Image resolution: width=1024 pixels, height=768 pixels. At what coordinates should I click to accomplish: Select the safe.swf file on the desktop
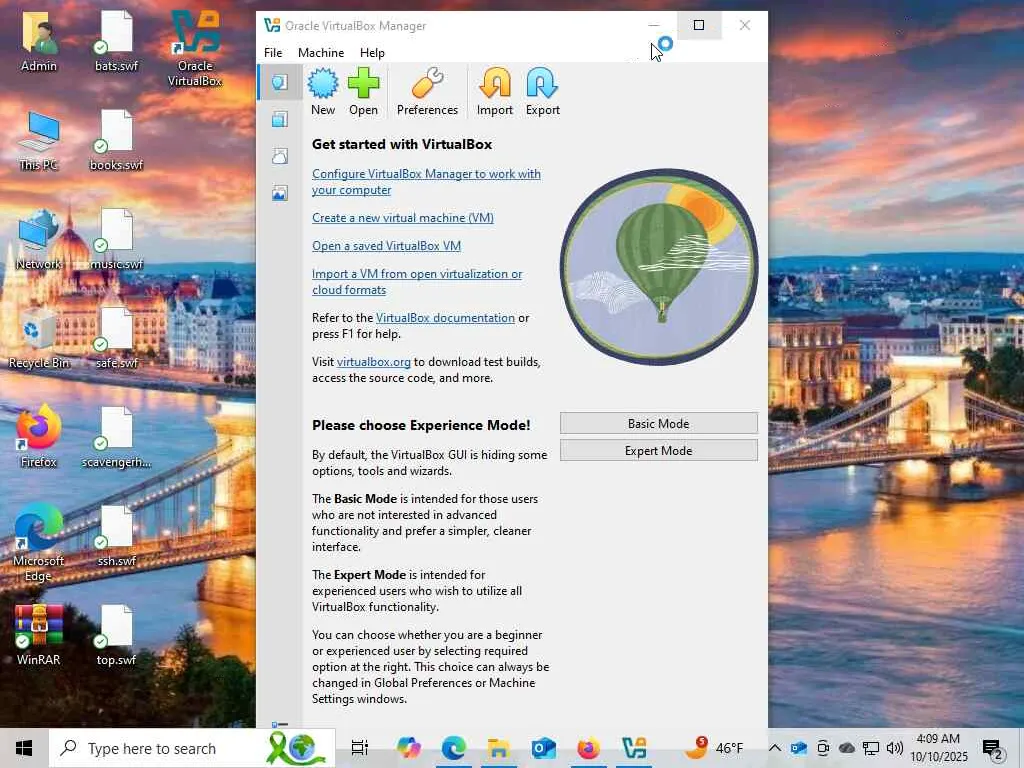coord(116,338)
